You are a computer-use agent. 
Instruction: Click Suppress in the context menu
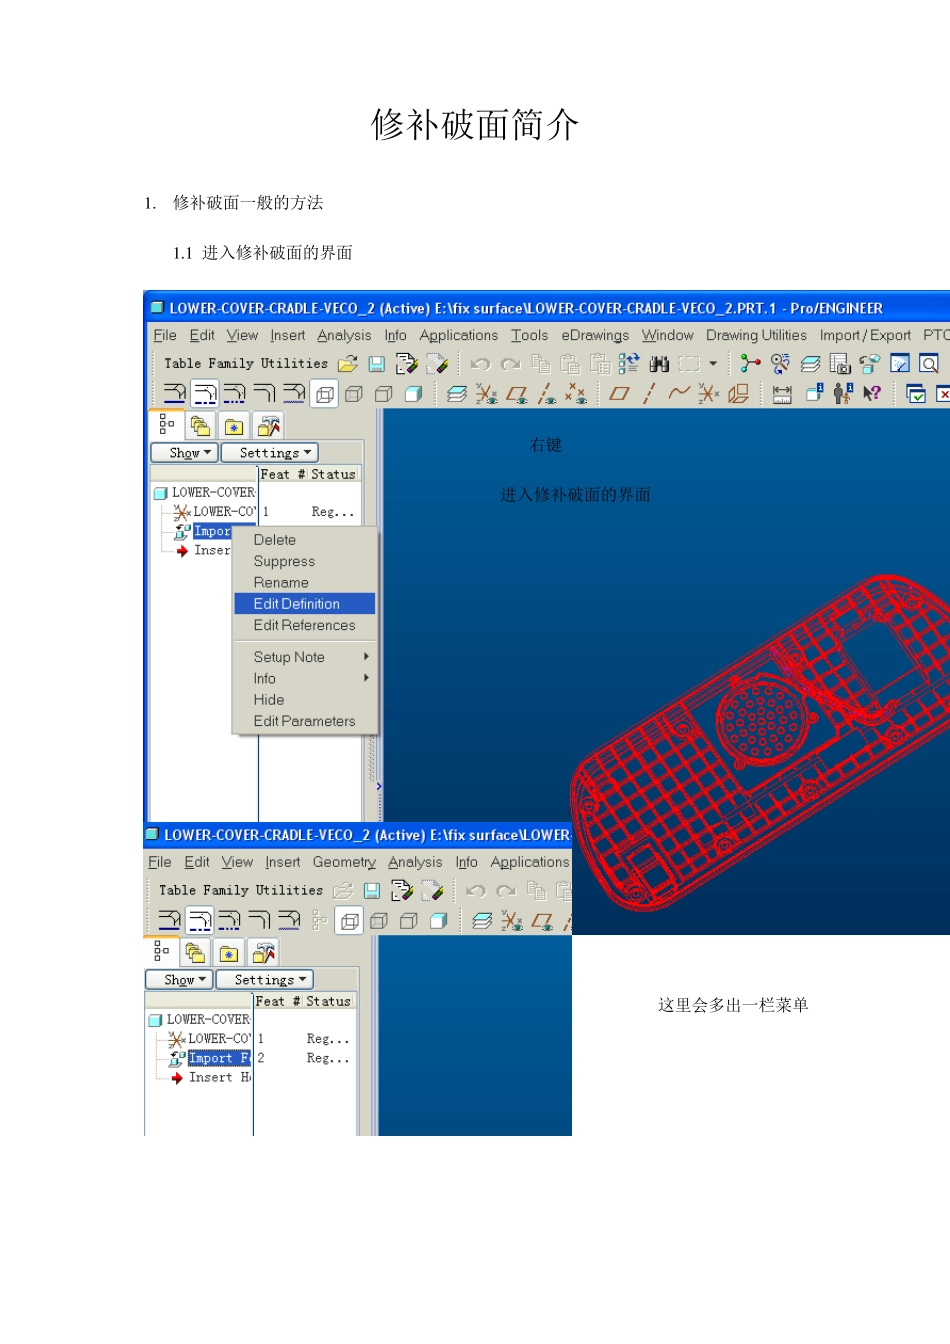284,562
